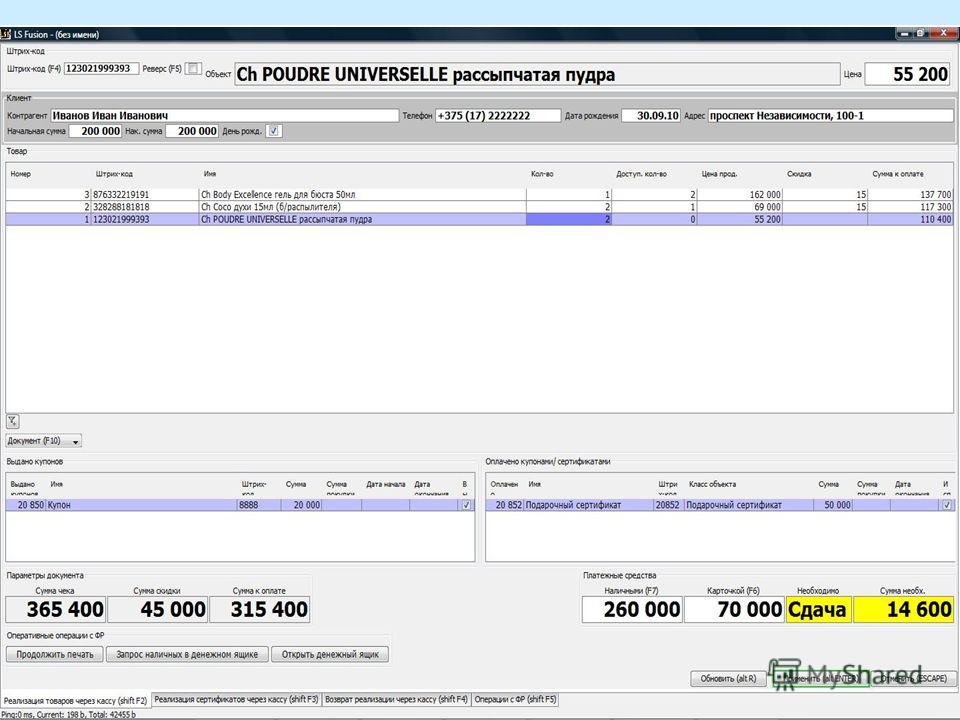This screenshot has width=960, height=720.
Task: Toggle the checkbox in Подарочный сертификат row
Action: click(947, 505)
